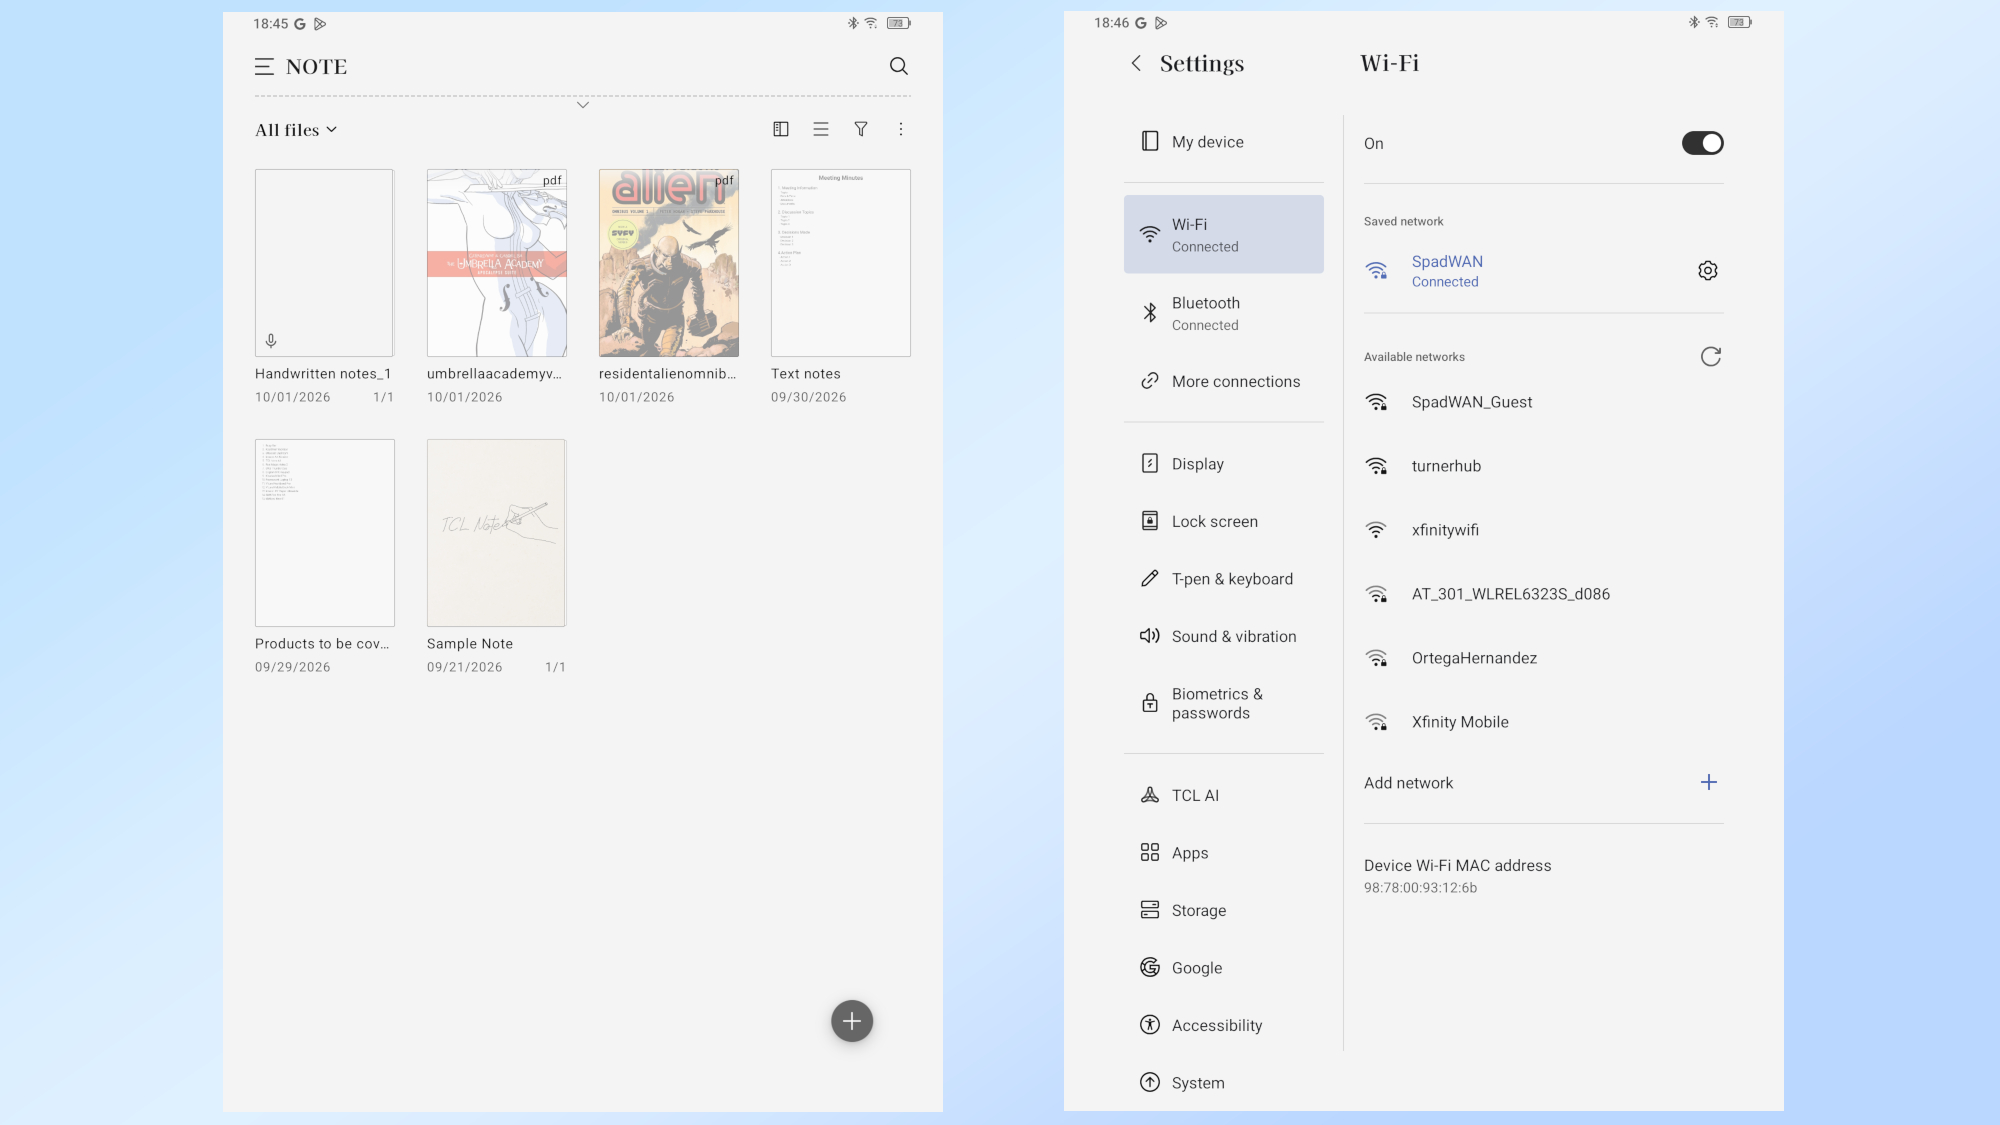Open Biometrics & passwords settings
The image size is (2000, 1125).
coord(1223,703)
